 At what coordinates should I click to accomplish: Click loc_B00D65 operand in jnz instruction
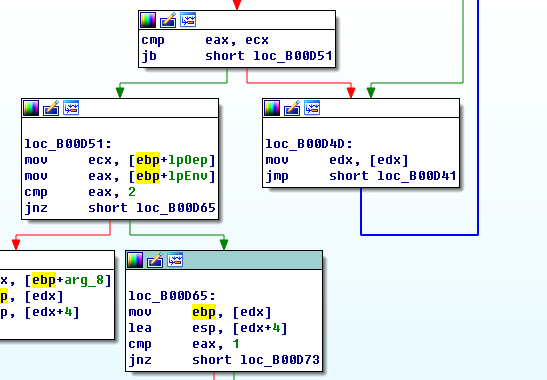pyautogui.click(x=176, y=208)
